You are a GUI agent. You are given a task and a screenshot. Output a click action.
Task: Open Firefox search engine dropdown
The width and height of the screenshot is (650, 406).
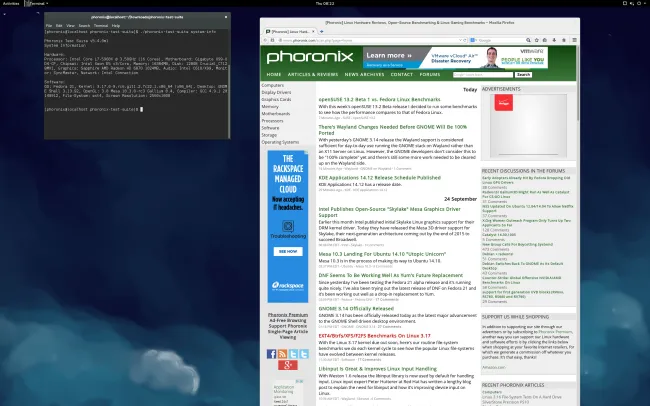tap(473, 40)
